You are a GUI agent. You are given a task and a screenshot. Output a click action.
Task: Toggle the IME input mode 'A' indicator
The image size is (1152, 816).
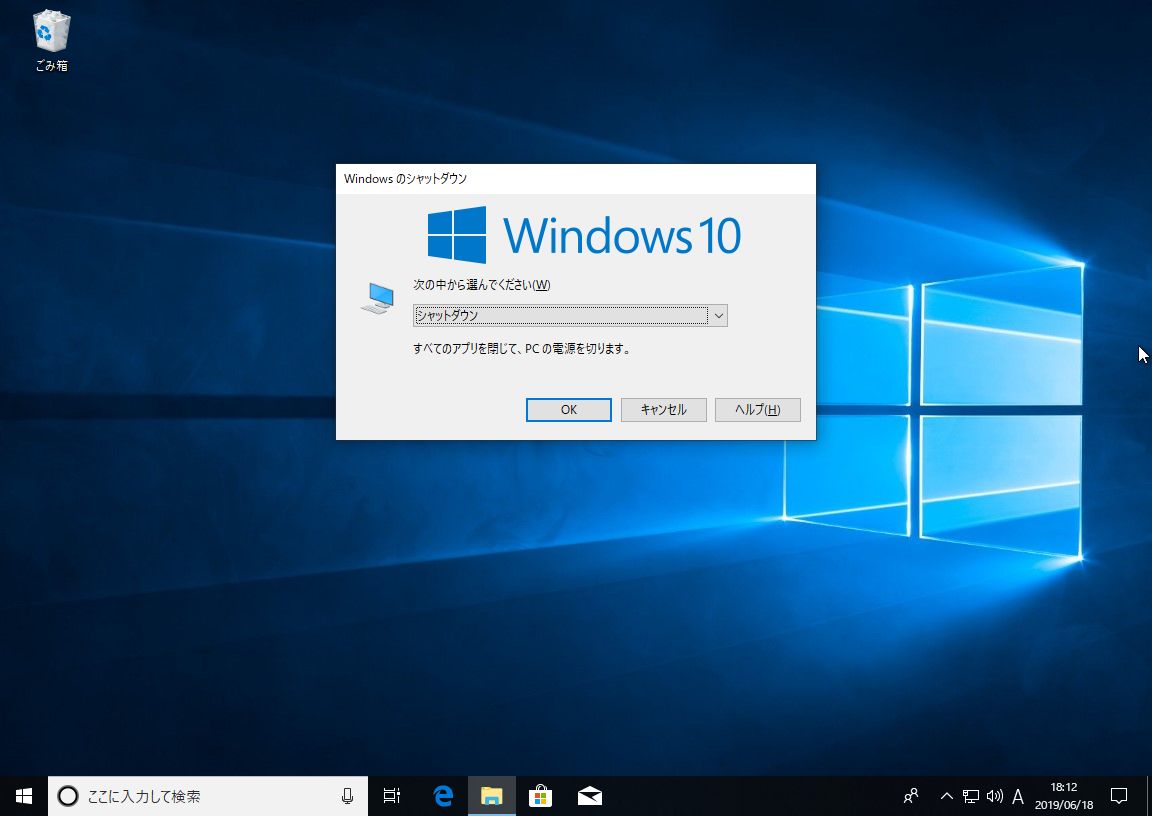1018,796
